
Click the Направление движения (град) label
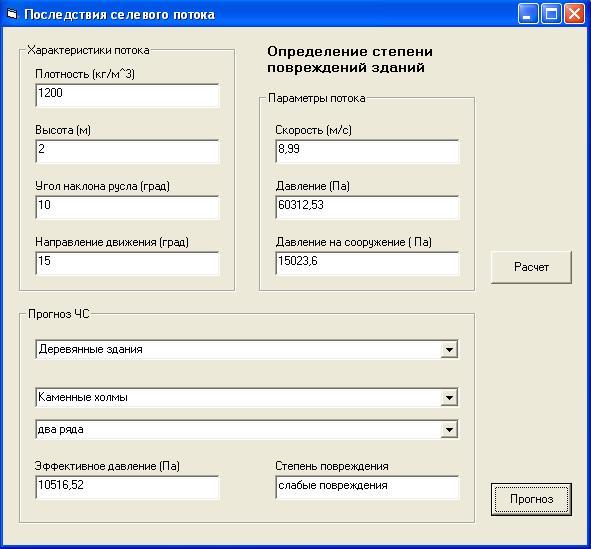[x=112, y=242]
